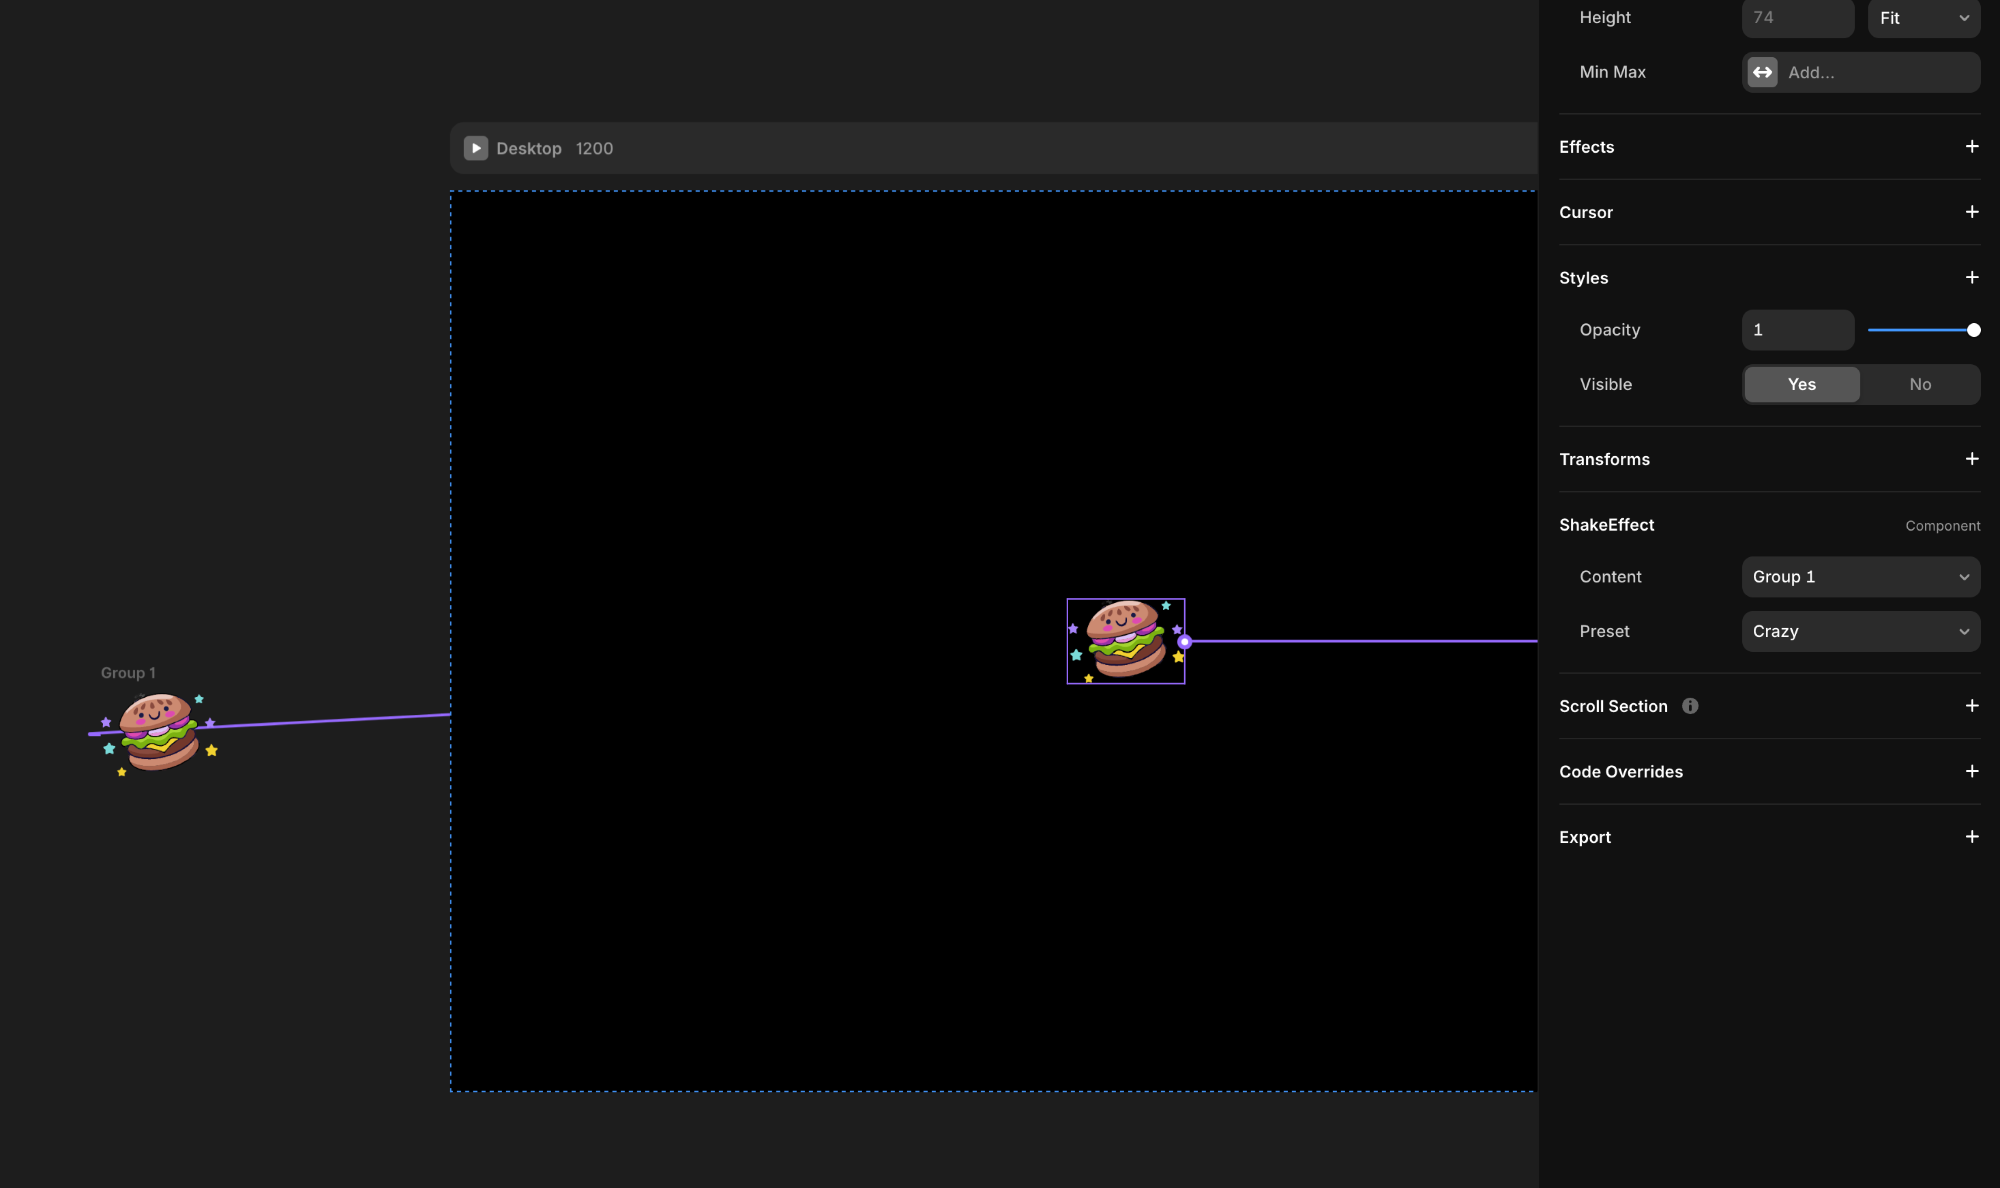Click the Export plus icon

point(1971,837)
